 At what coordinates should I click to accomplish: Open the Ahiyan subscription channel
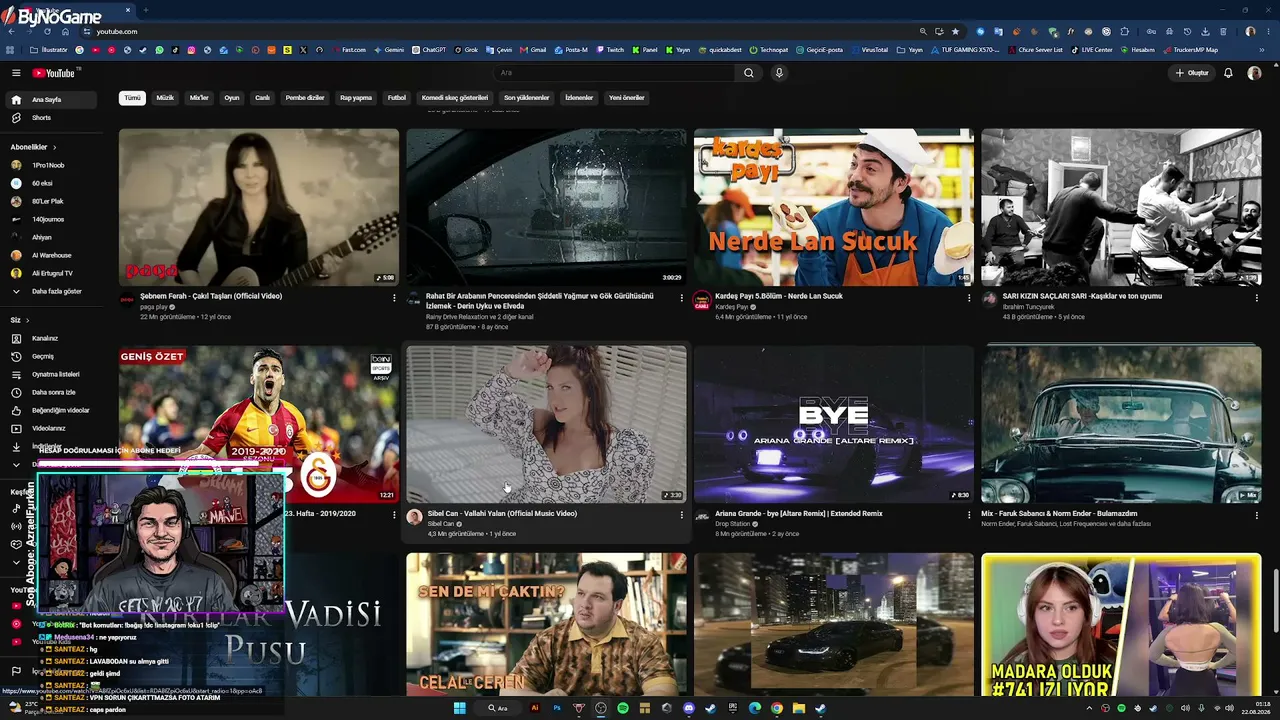click(x=53, y=237)
